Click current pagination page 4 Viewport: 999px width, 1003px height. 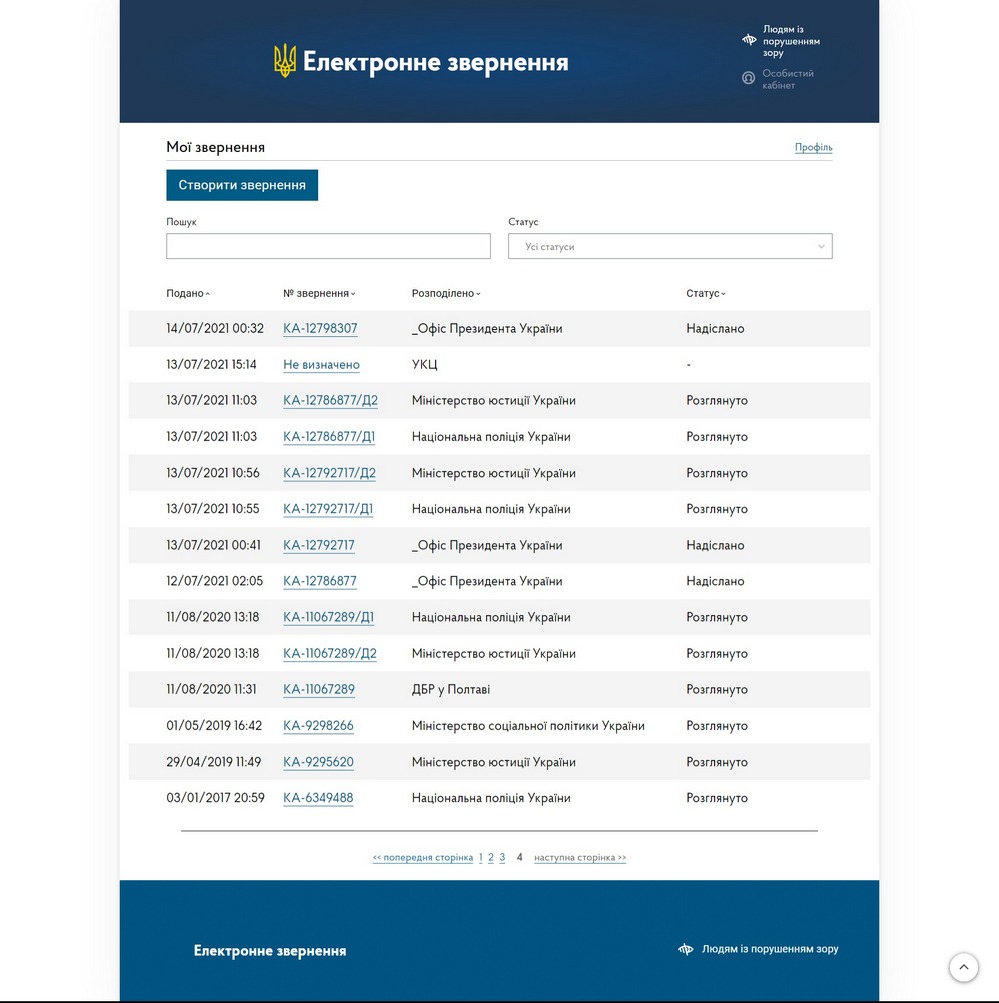pyautogui.click(x=519, y=857)
